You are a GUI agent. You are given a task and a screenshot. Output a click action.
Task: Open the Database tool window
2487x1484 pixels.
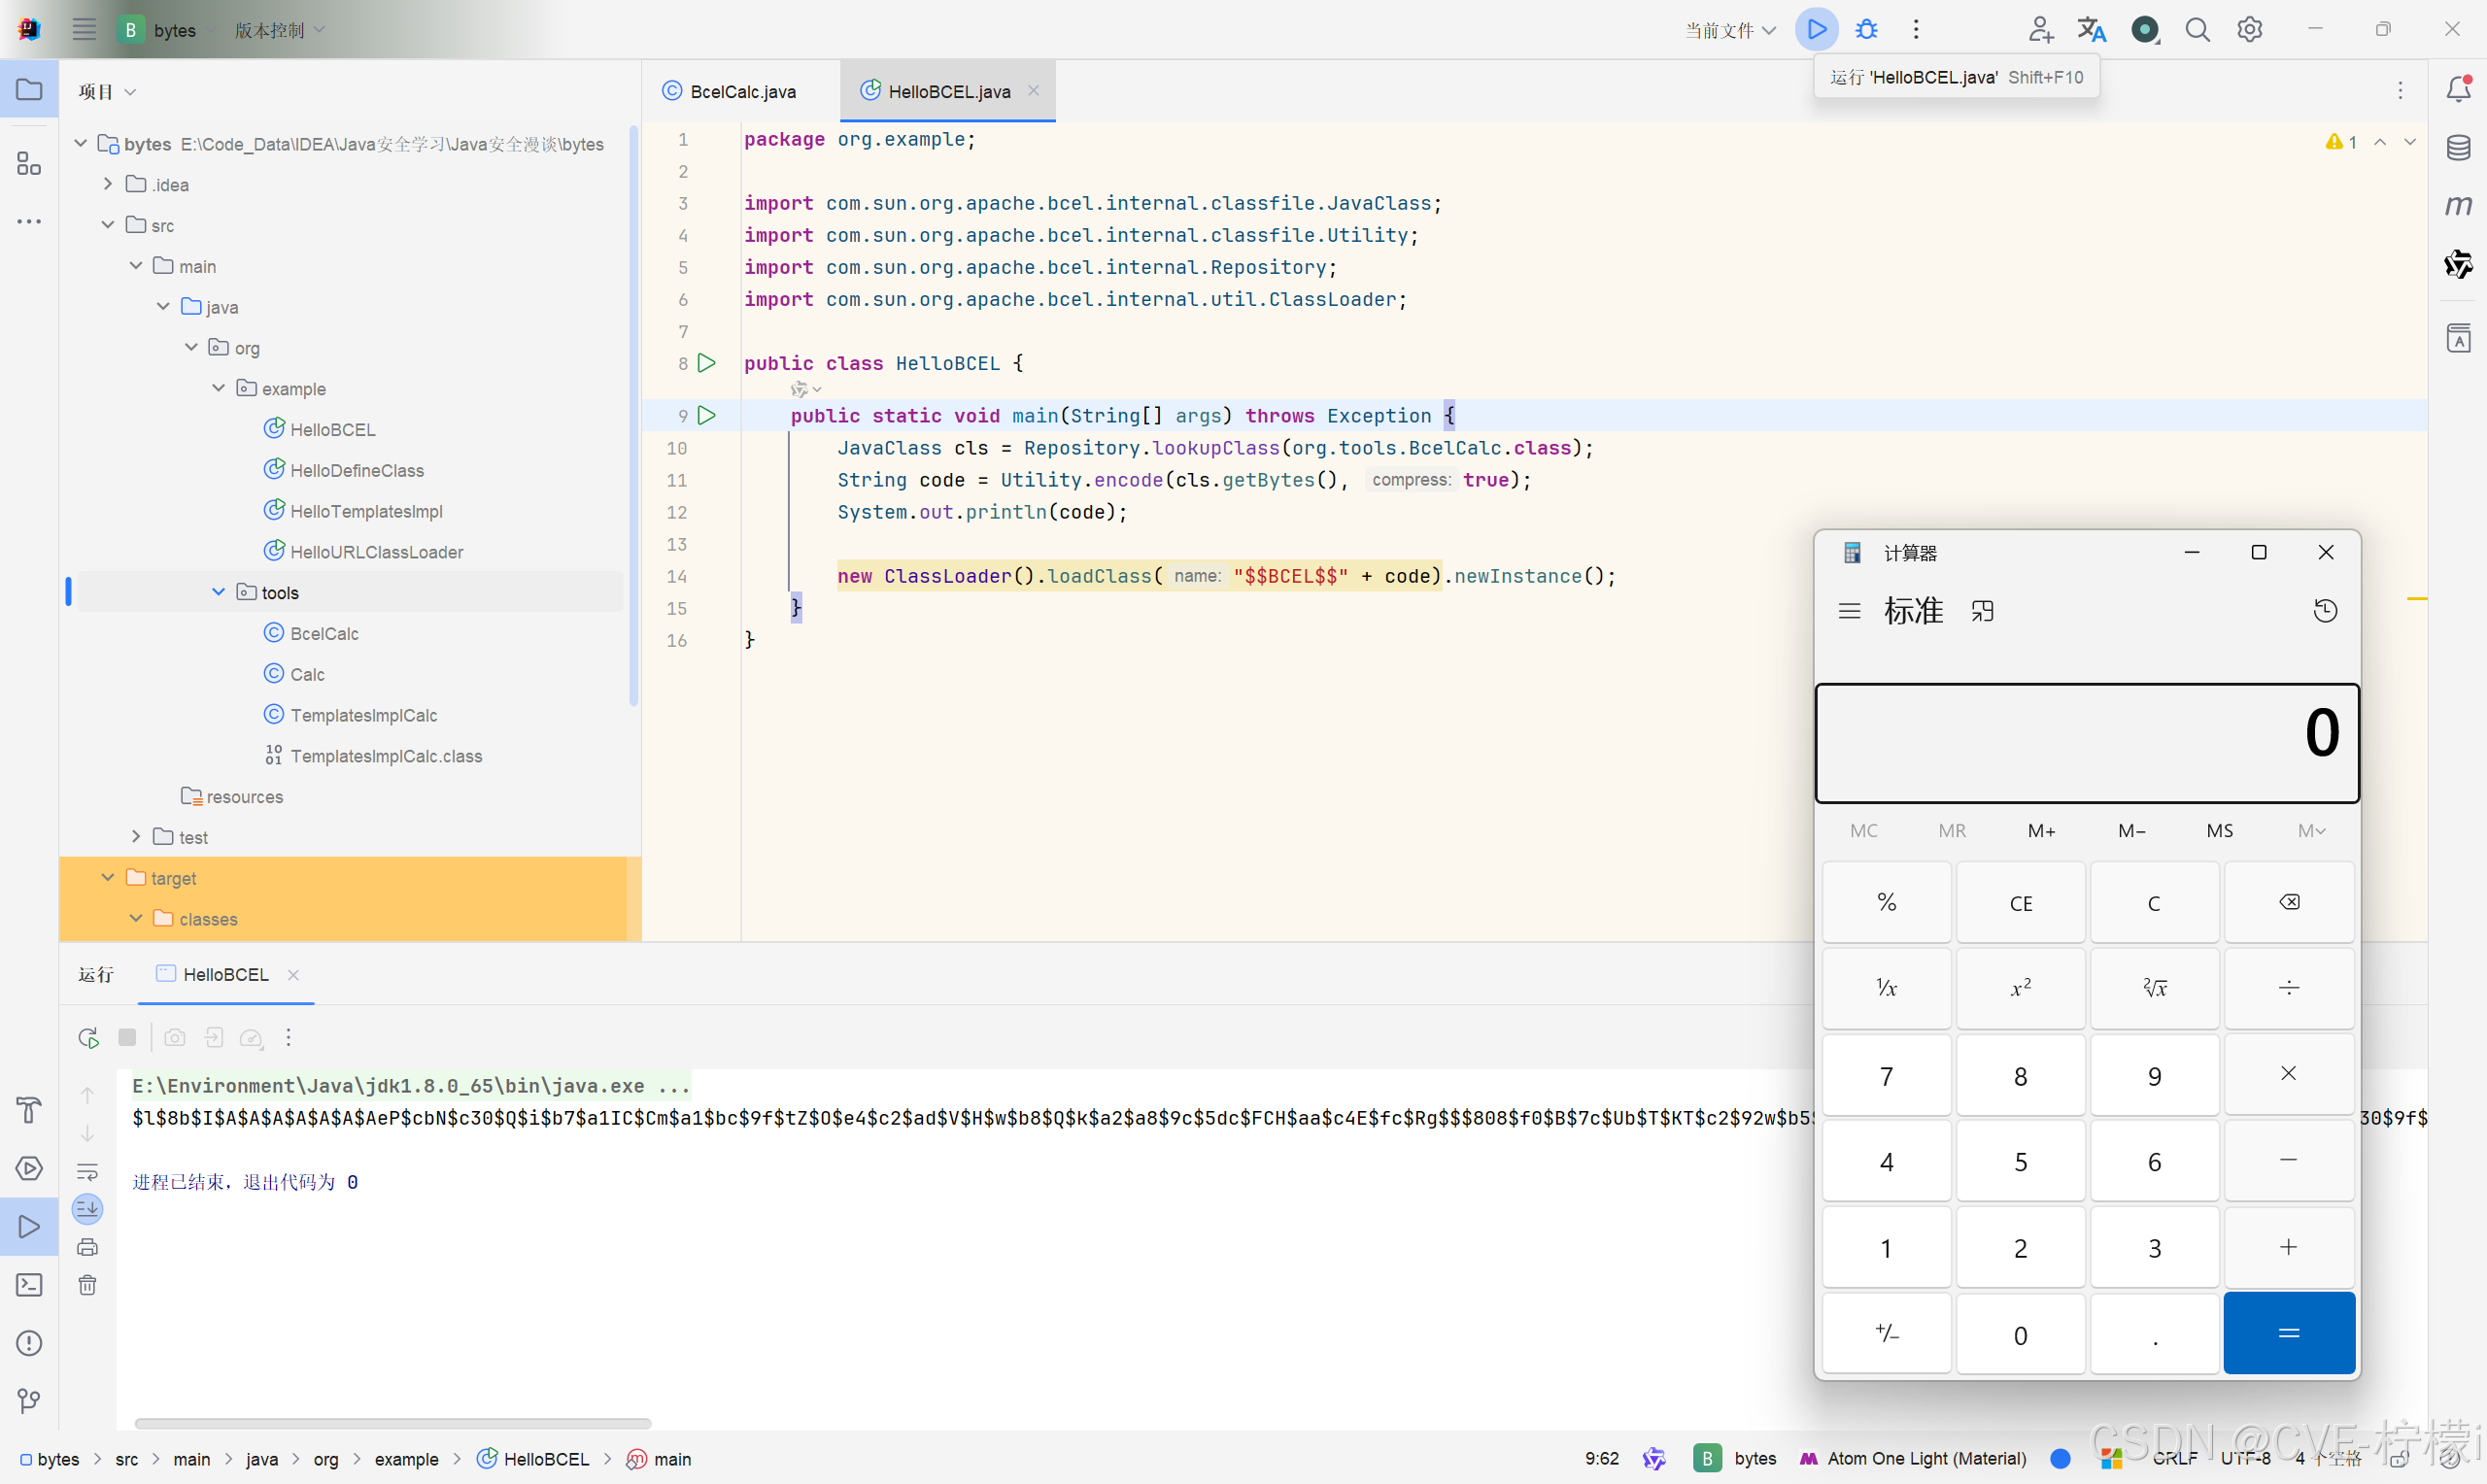pos(2458,147)
